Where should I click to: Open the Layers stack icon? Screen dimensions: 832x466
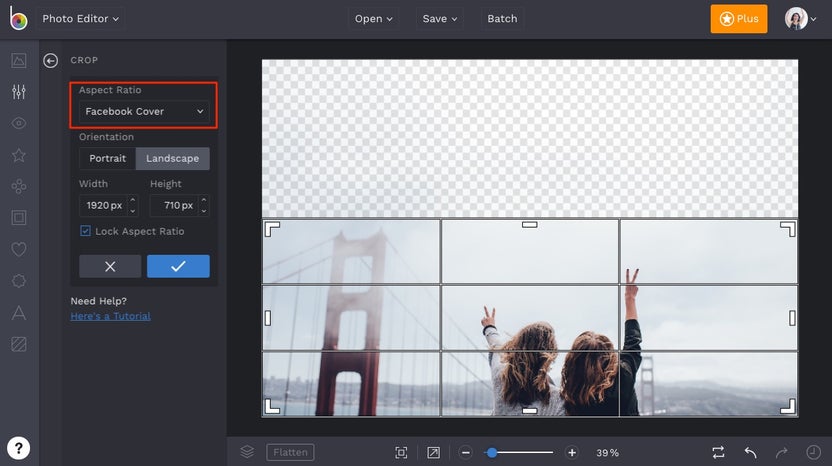[247, 452]
